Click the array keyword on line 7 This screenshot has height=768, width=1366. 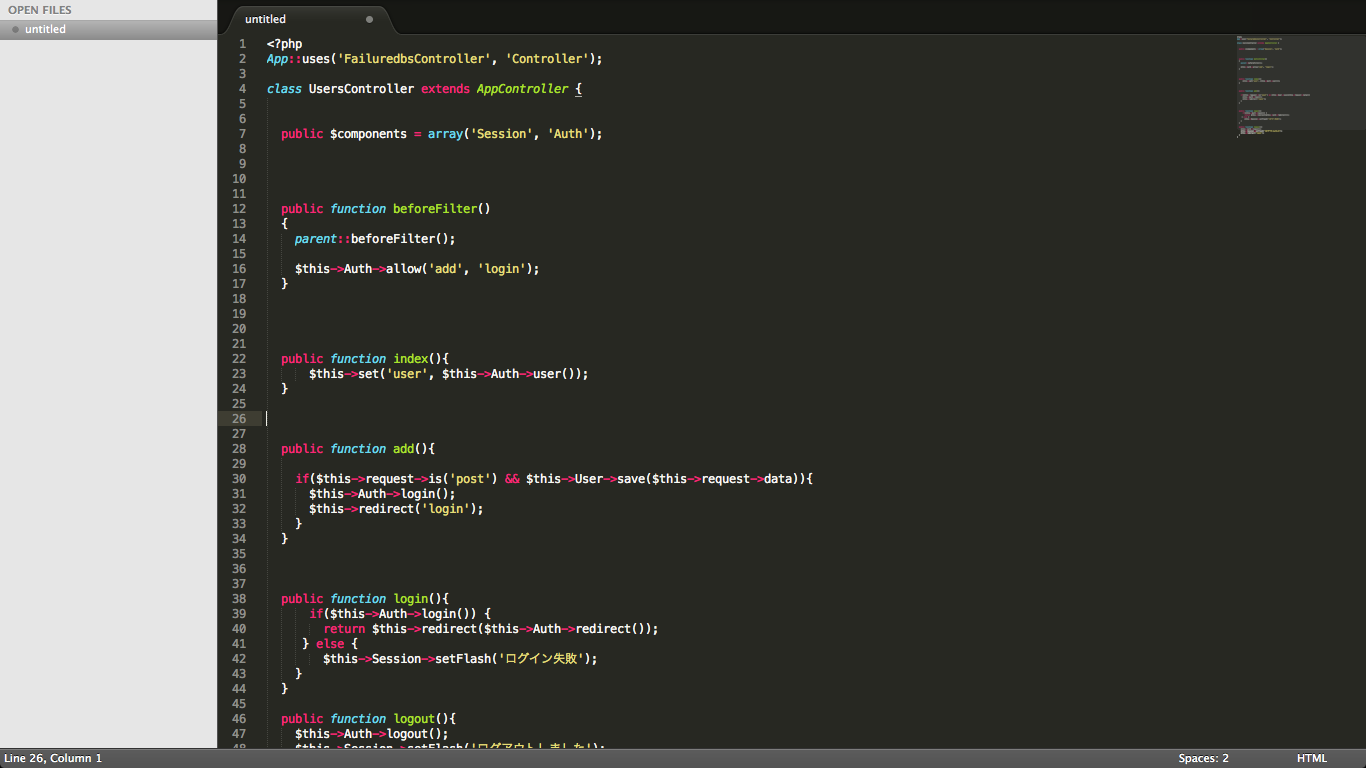[x=445, y=134]
